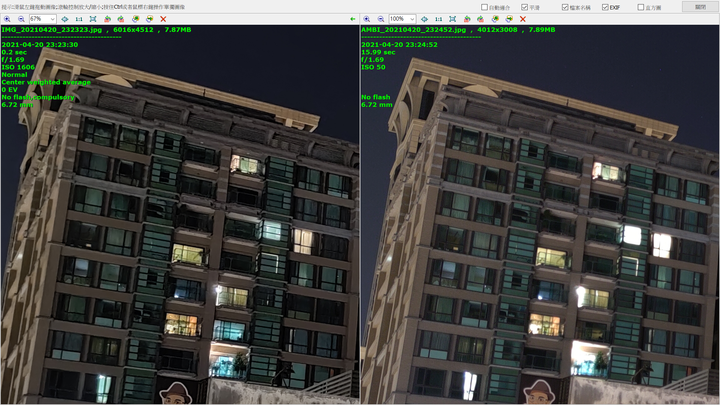
Task: Fit left image to panel width
Action: [65, 19]
